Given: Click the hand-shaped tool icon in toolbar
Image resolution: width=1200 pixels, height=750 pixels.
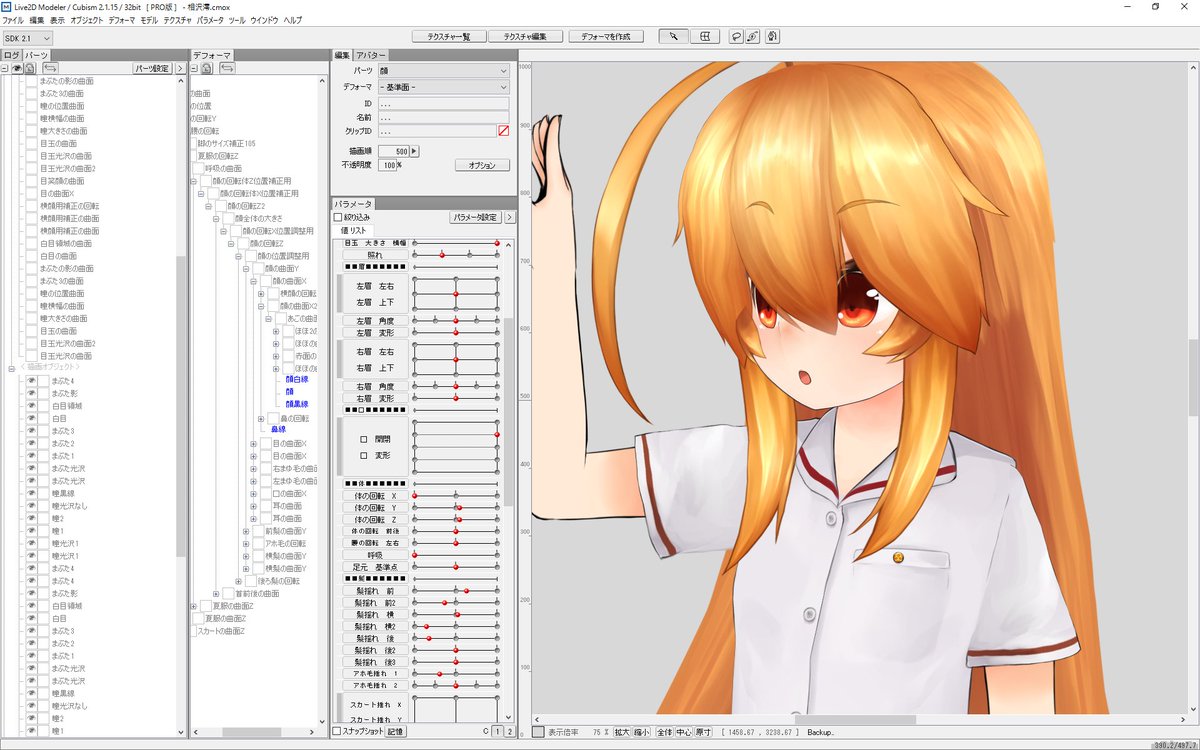Looking at the screenshot, I should 772,36.
